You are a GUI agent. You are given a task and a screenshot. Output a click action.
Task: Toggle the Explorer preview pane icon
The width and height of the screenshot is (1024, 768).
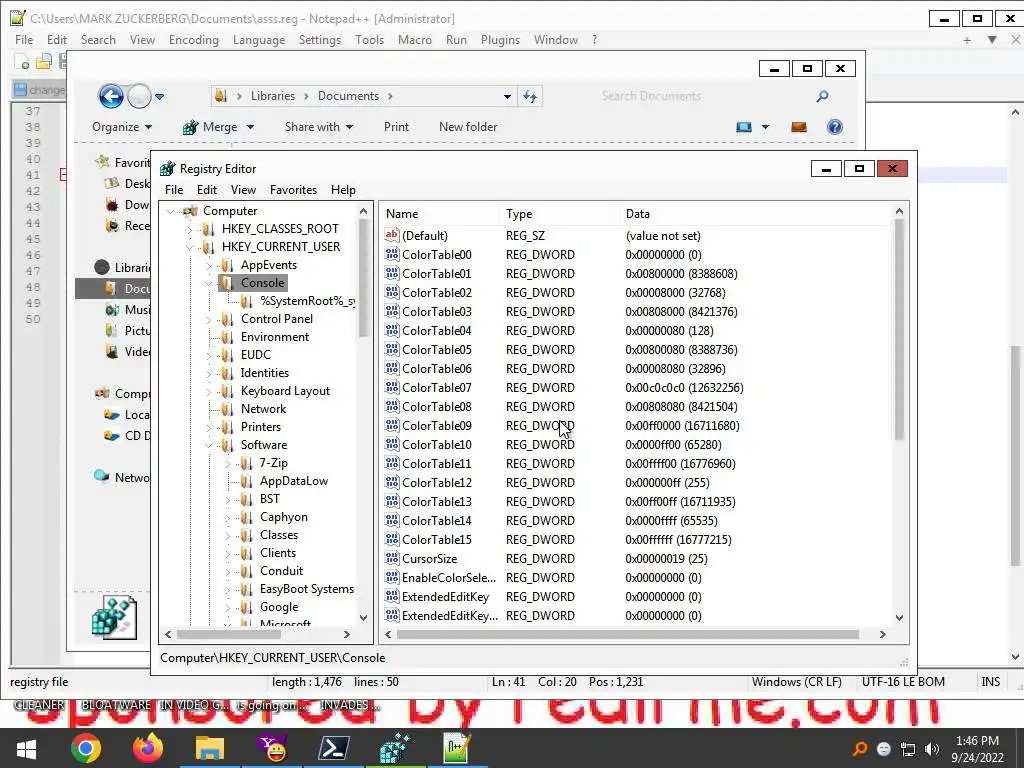click(799, 127)
